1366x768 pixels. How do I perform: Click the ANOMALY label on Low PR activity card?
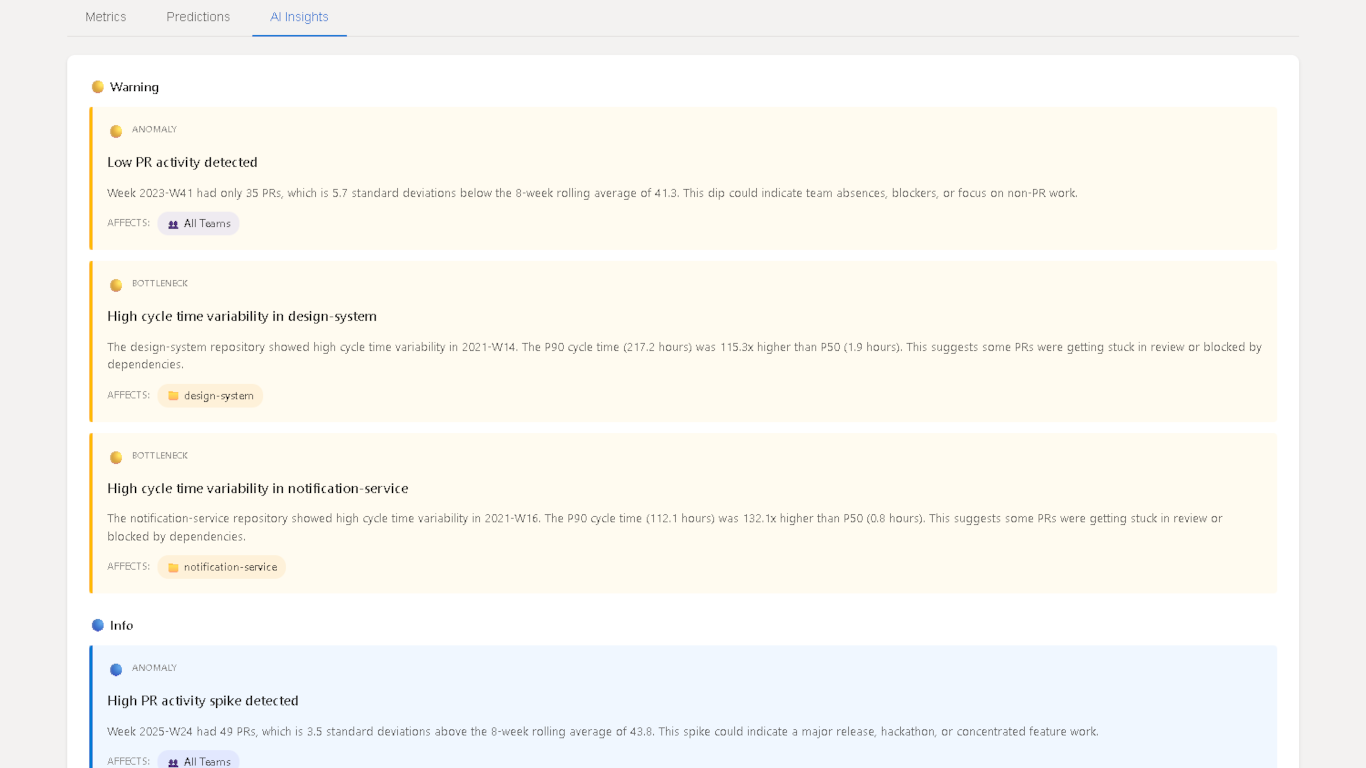[154, 130]
